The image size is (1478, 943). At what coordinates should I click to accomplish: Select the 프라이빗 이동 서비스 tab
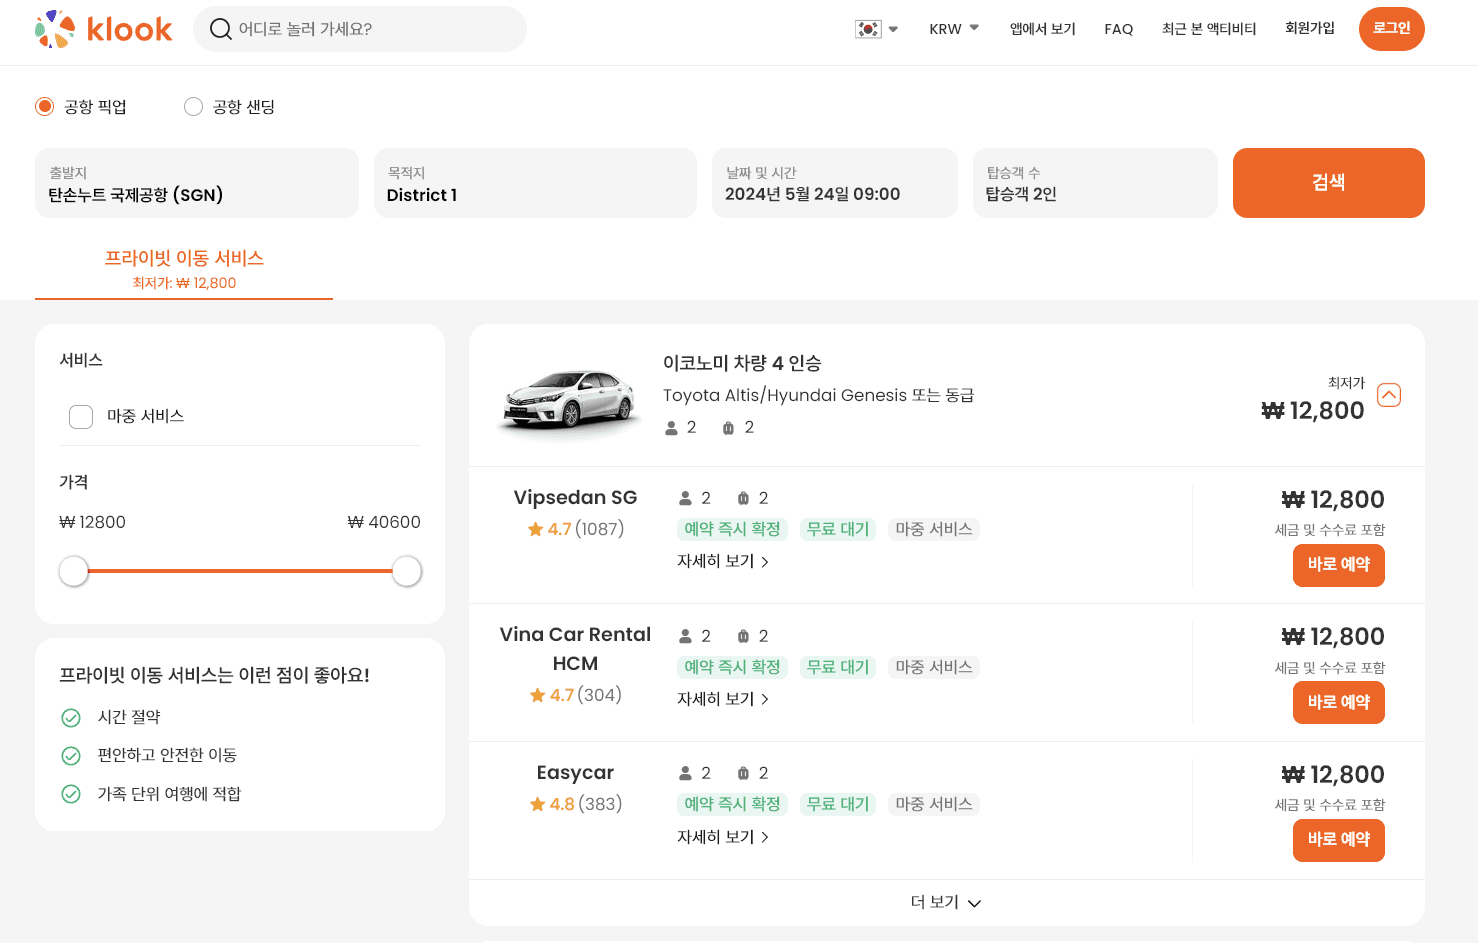184,269
